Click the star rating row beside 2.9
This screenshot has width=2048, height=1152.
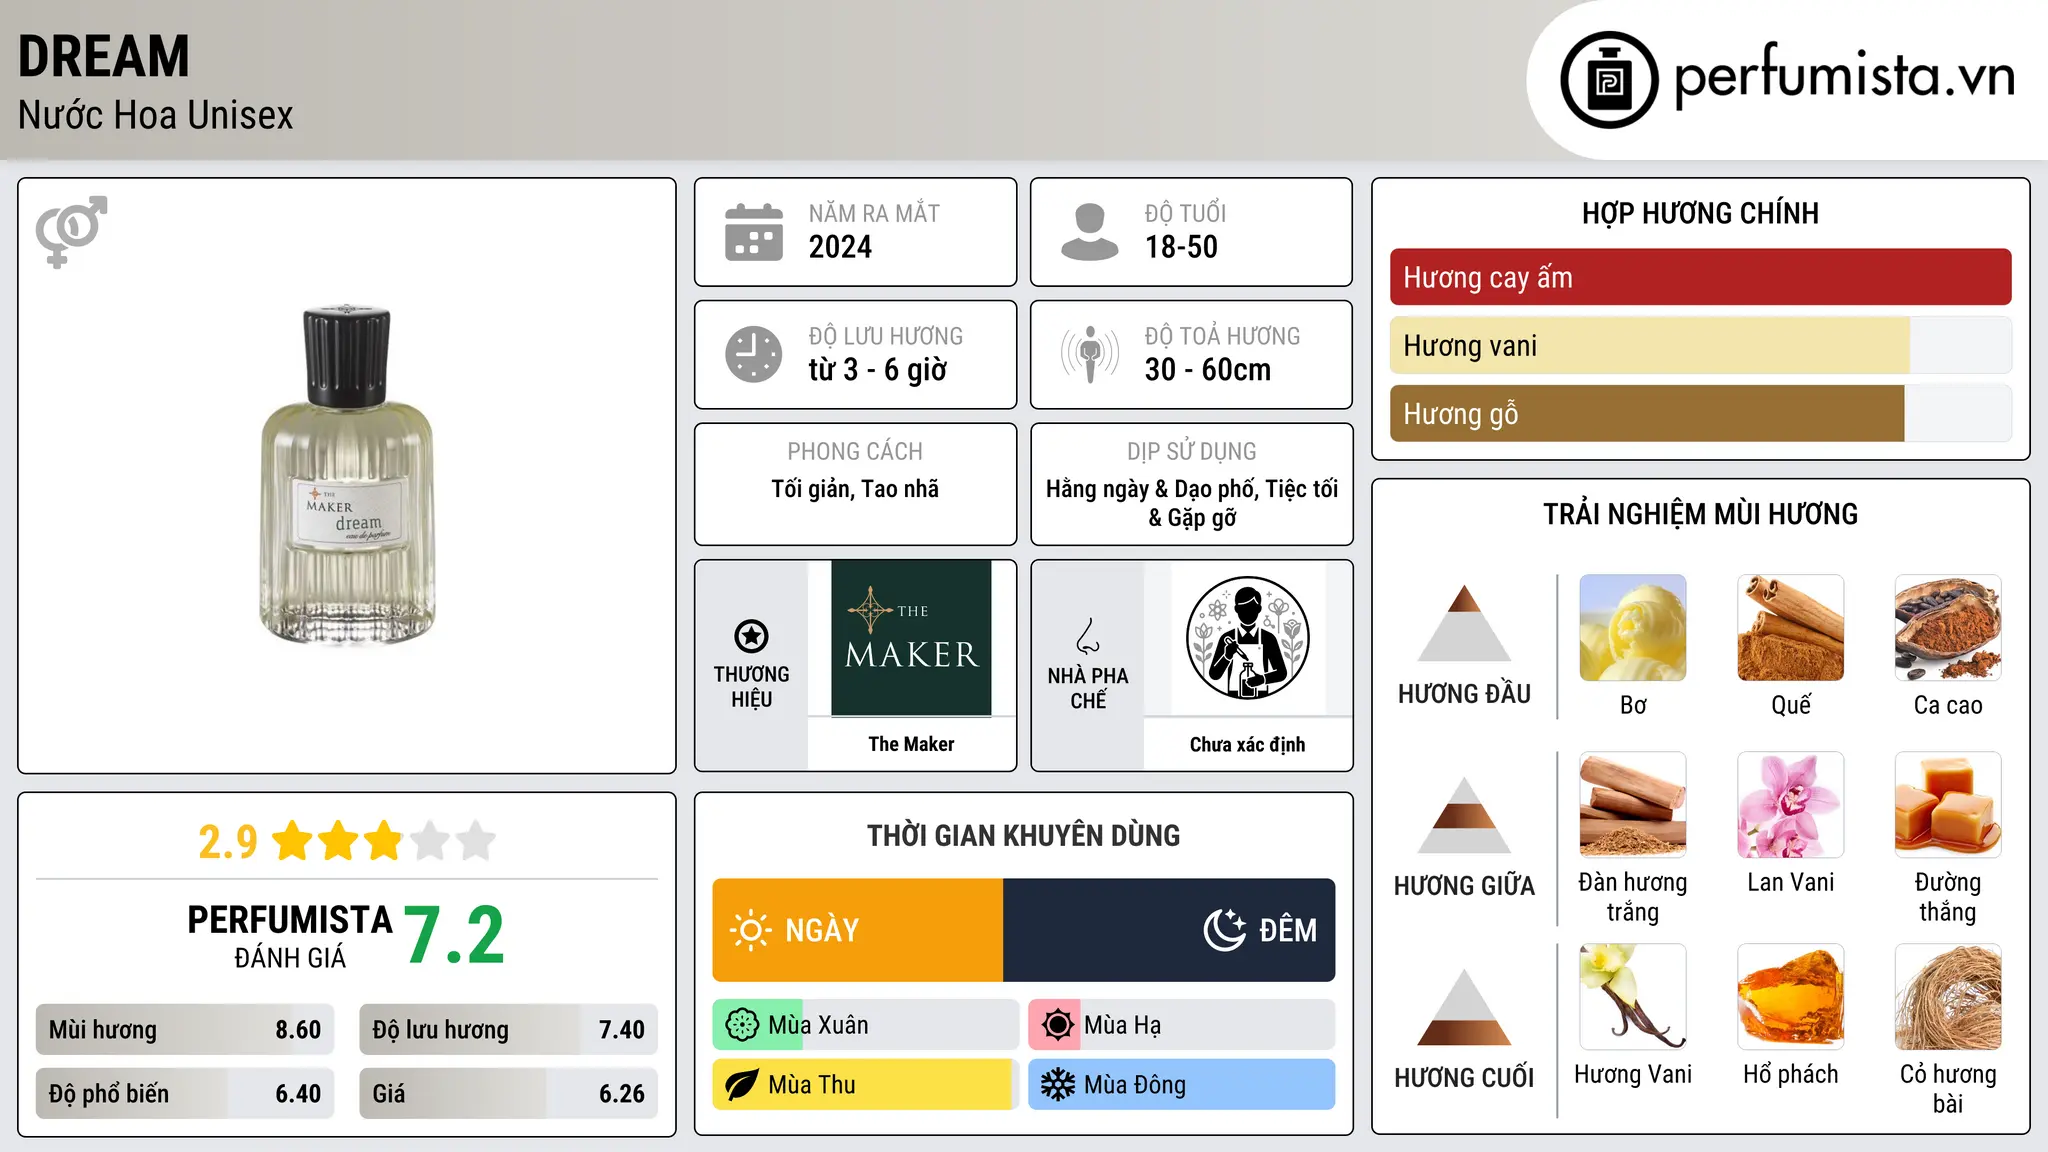[x=384, y=841]
